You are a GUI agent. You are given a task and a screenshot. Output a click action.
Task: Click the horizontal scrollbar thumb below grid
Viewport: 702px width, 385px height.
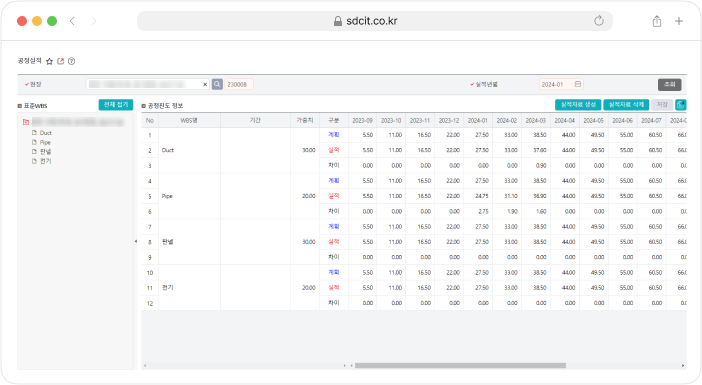point(460,365)
